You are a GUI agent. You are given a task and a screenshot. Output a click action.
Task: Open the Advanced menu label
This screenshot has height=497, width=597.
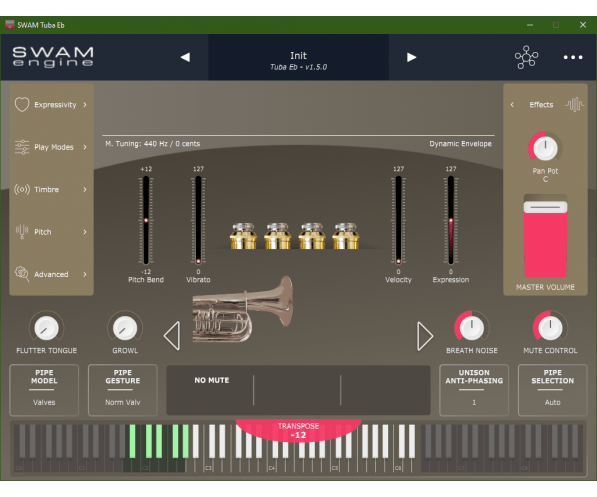pyautogui.click(x=51, y=274)
